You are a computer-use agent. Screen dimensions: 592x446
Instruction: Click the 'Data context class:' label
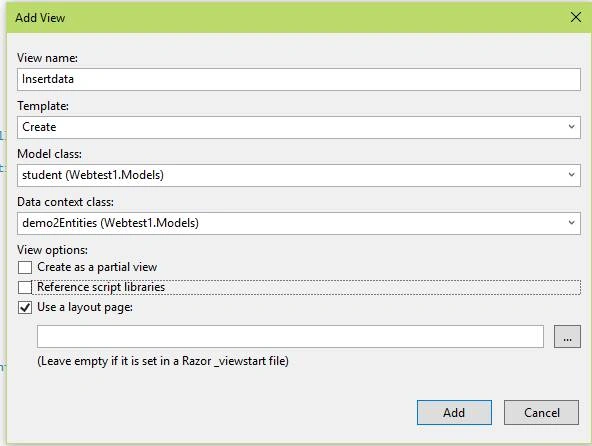click(x=65, y=202)
